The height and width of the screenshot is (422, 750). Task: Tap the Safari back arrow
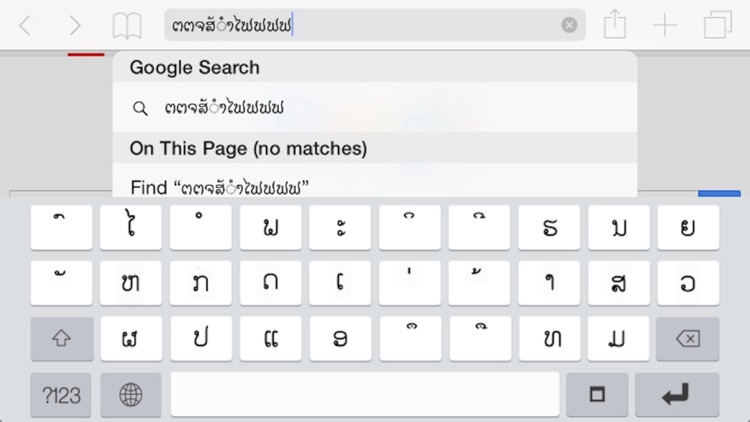point(25,25)
